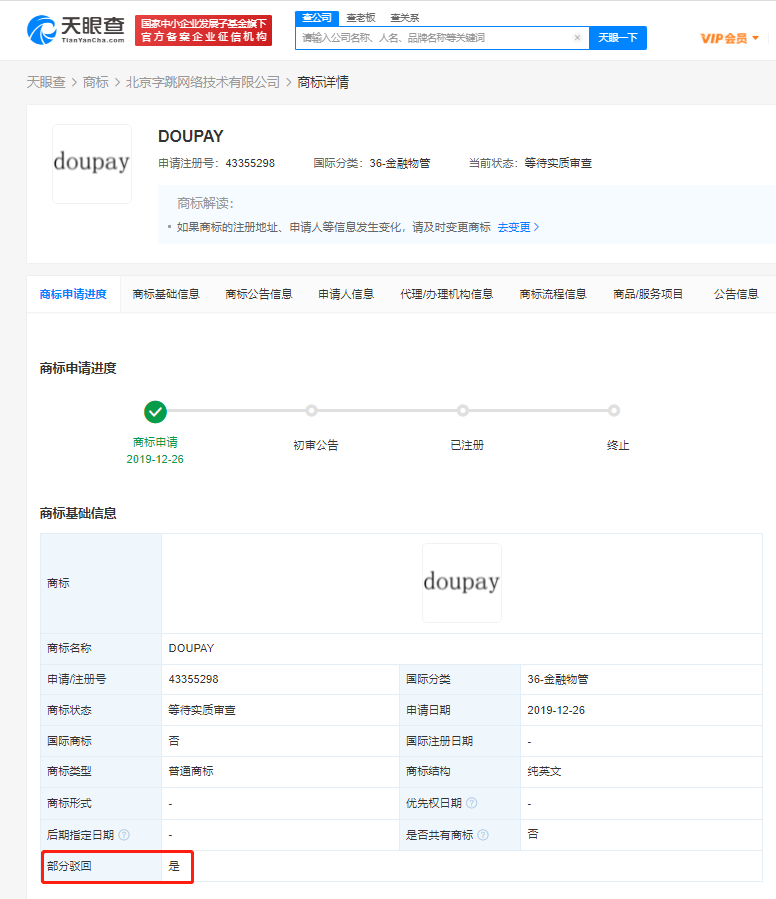
Task: Select the 商标申请进度 tab
Action: 73,294
